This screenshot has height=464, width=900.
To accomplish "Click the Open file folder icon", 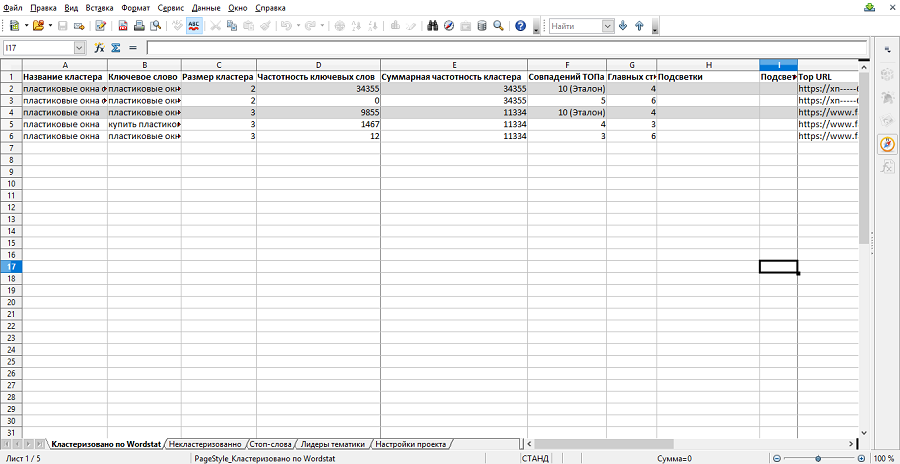I will pos(39,26).
